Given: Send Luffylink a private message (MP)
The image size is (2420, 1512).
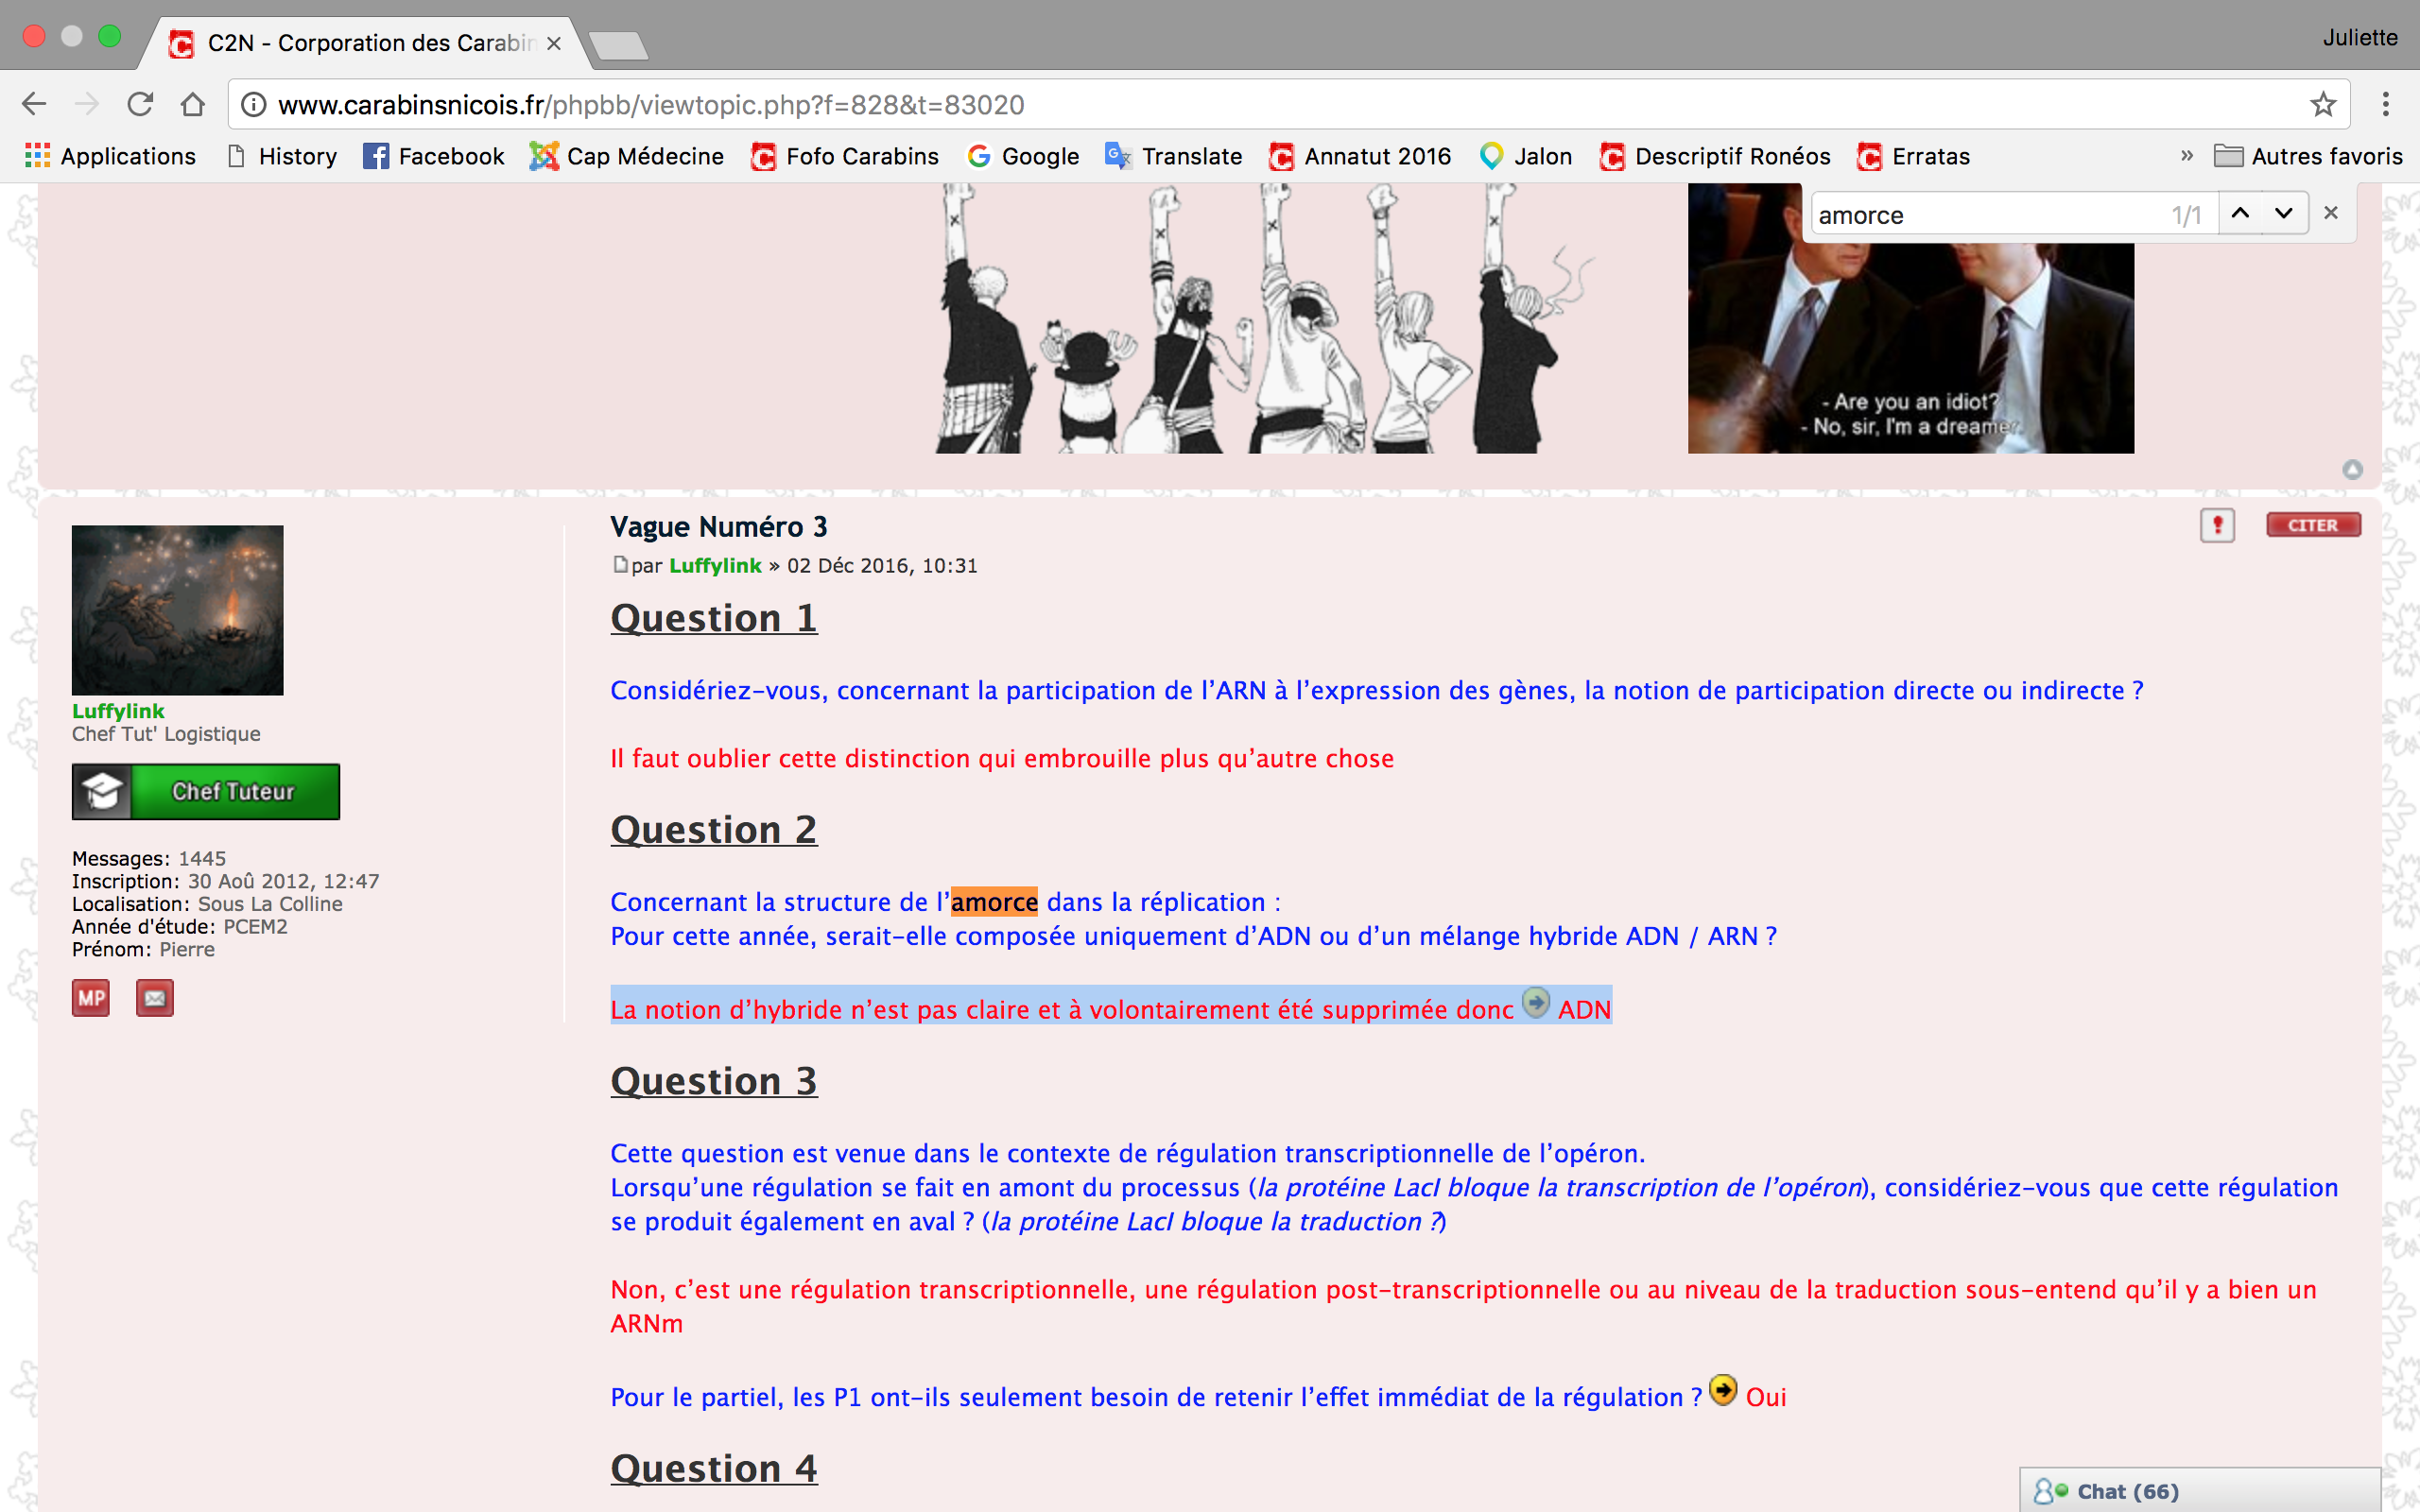Looking at the screenshot, I should 91,998.
